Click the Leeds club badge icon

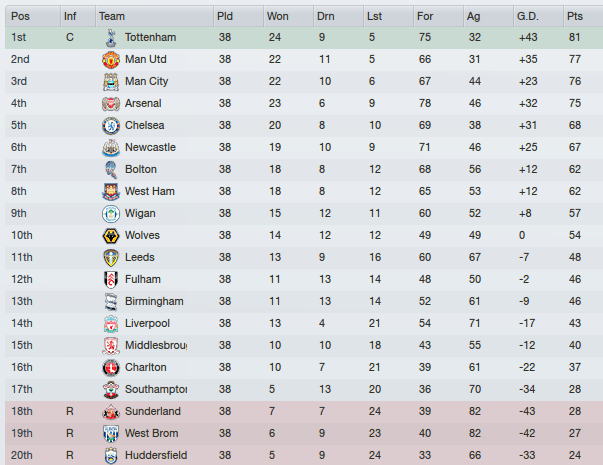(x=110, y=258)
